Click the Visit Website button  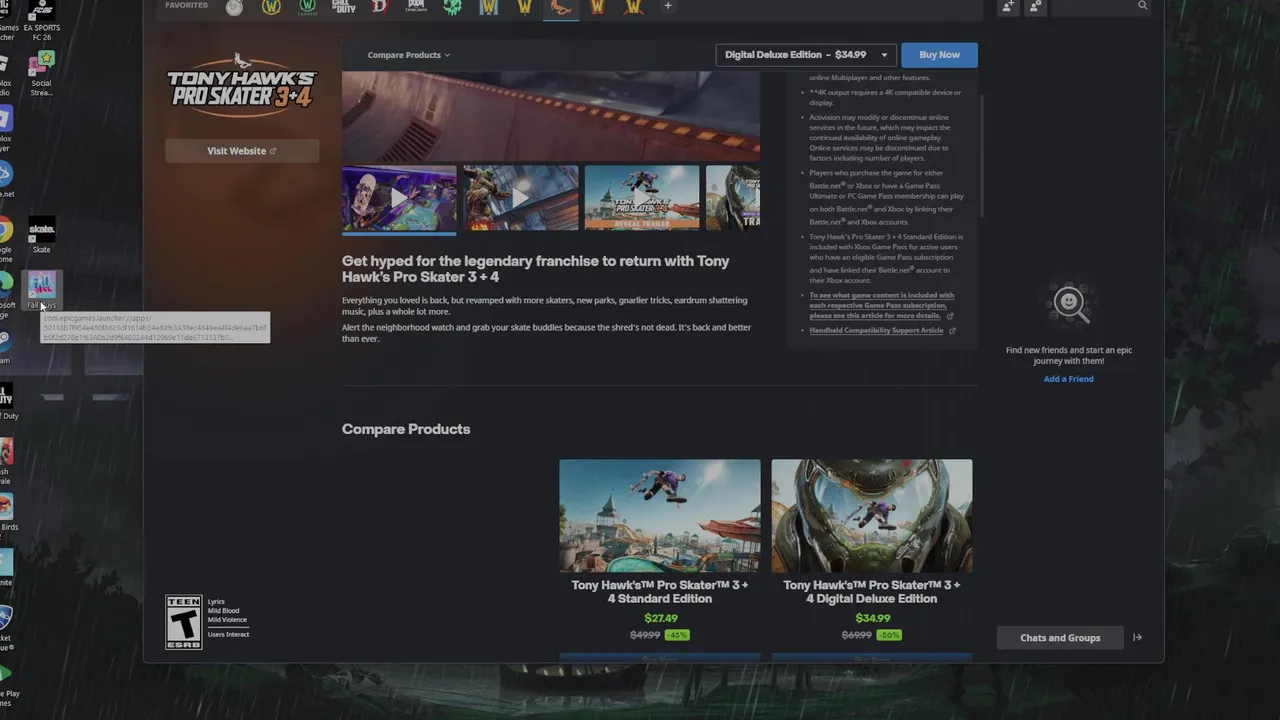pos(242,151)
